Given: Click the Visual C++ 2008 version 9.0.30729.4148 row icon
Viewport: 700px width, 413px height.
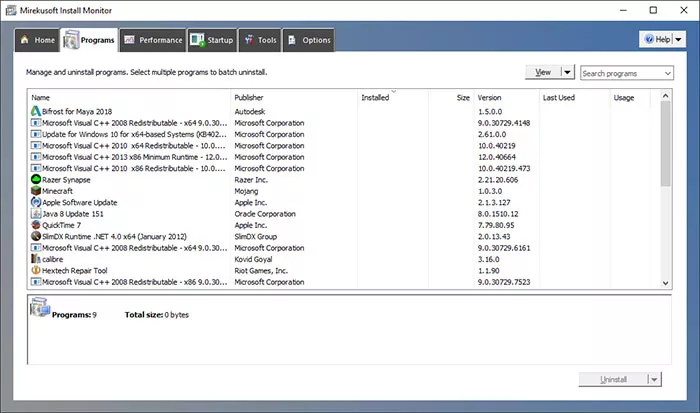Looking at the screenshot, I should pos(36,123).
